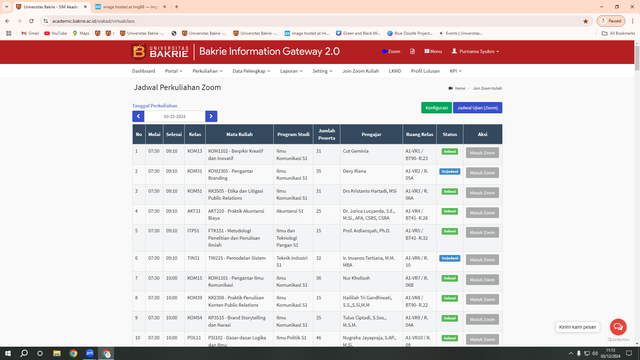Expand the Laporan dropdown menu
The width and height of the screenshot is (640, 360).
[x=291, y=71]
